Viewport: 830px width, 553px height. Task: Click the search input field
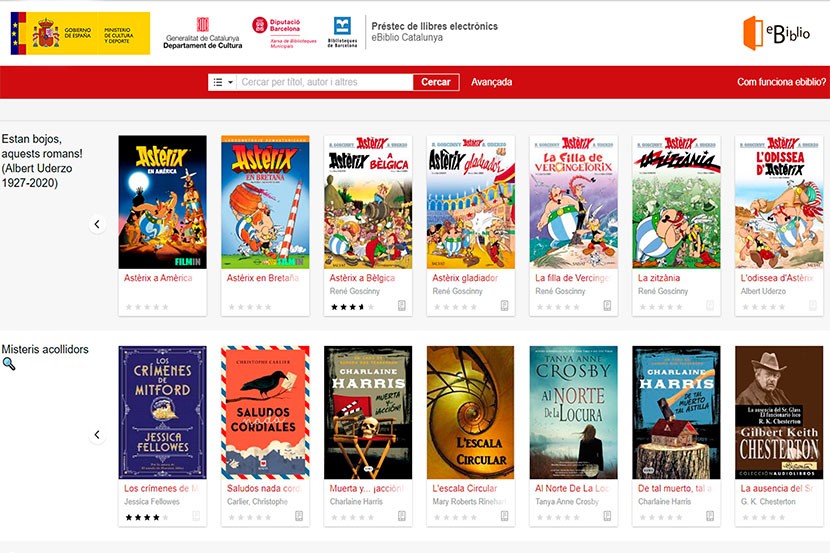324,82
